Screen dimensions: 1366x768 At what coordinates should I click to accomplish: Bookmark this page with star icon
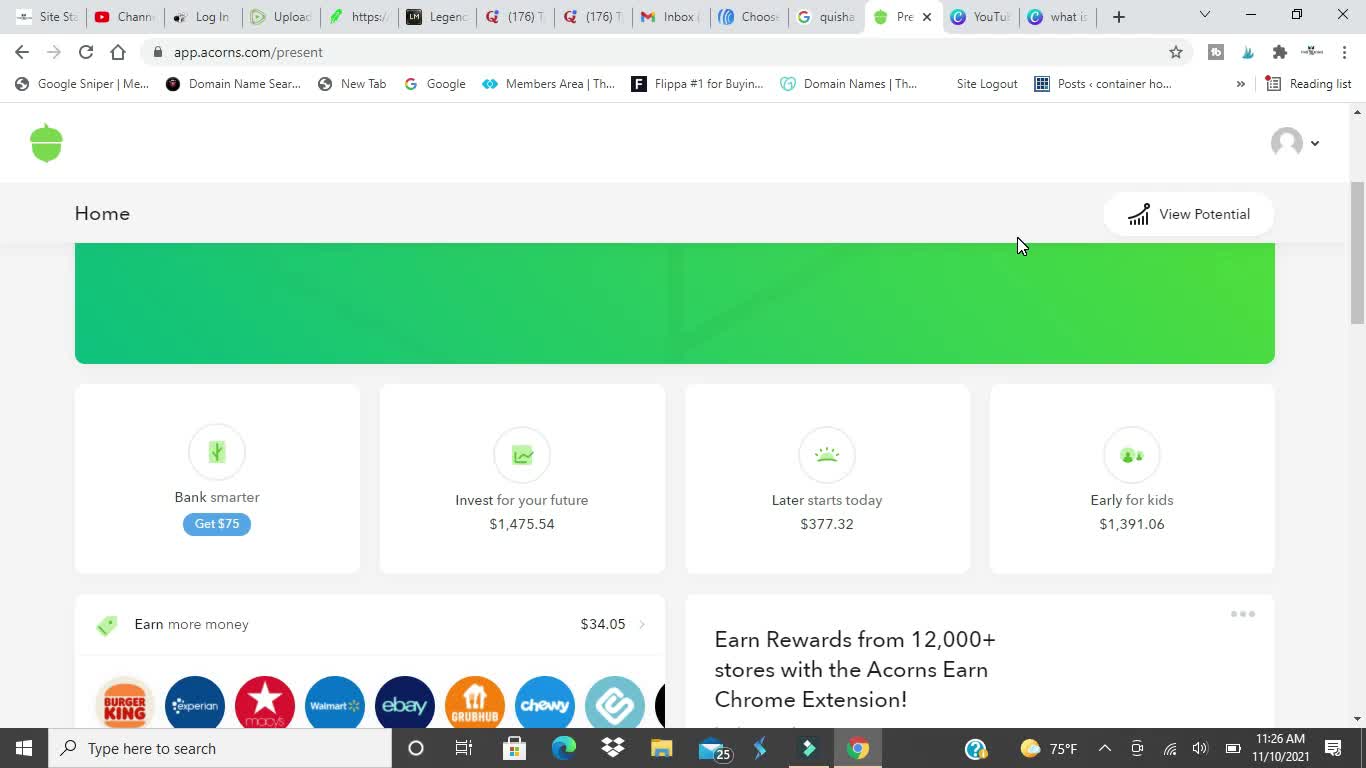coord(1176,52)
